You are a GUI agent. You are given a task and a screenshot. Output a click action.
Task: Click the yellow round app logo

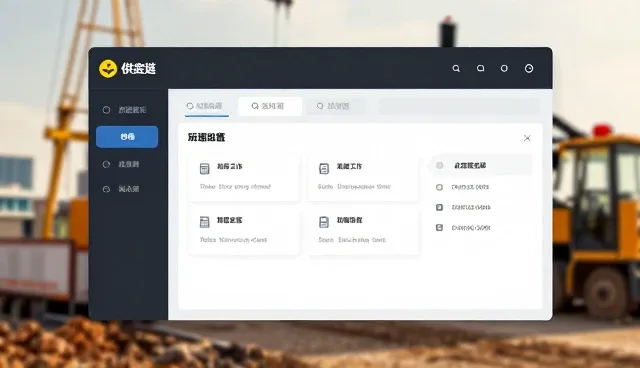pyautogui.click(x=108, y=69)
